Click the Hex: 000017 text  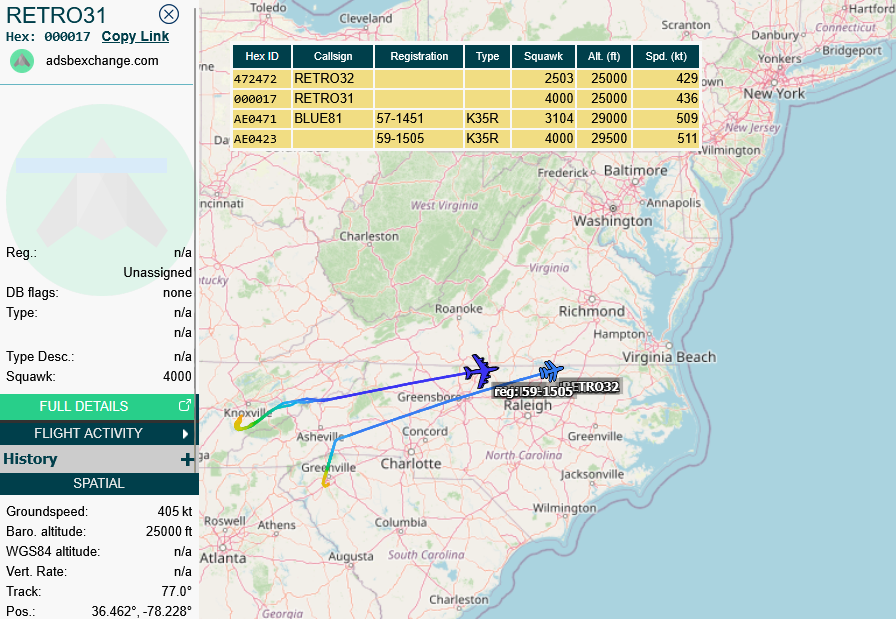point(48,37)
